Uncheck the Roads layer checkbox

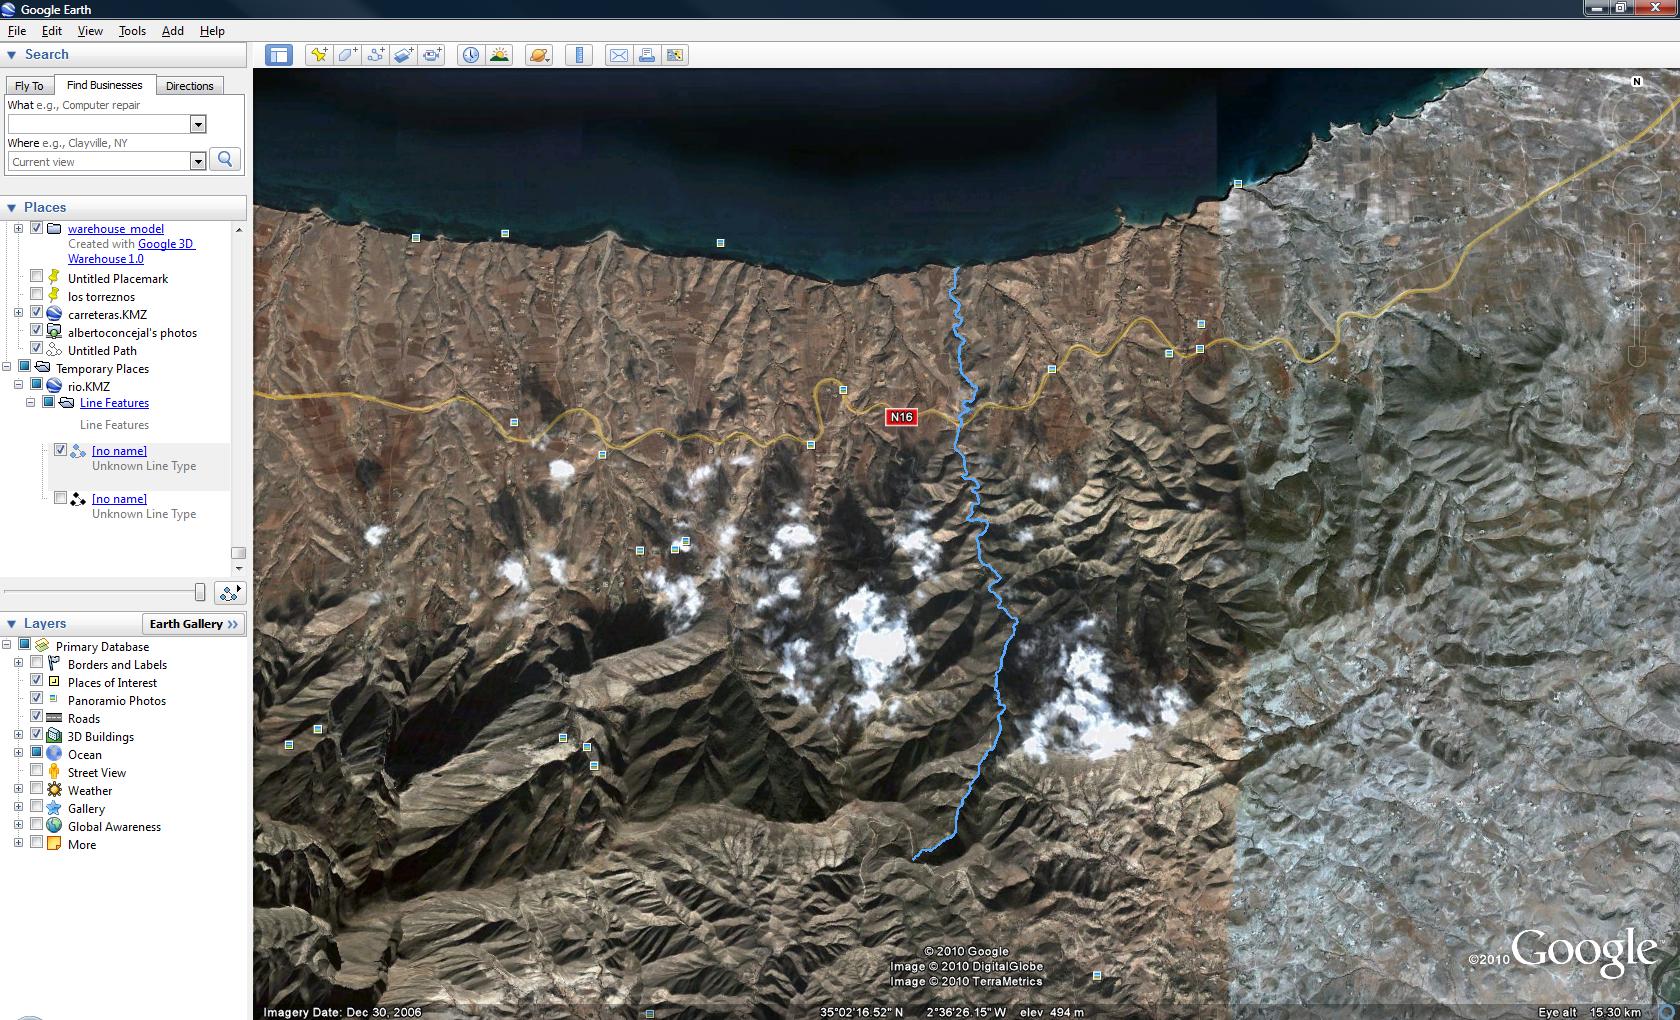(37, 717)
